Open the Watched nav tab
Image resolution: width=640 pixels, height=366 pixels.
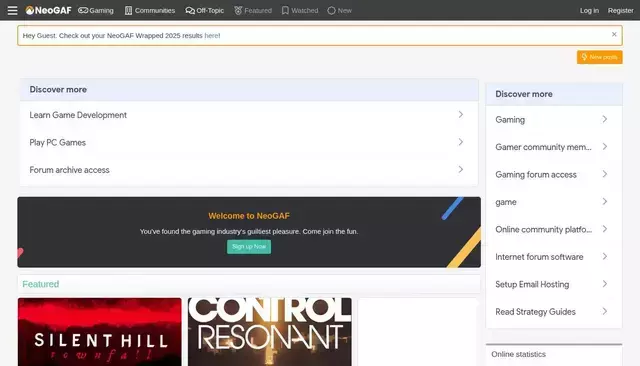point(300,10)
